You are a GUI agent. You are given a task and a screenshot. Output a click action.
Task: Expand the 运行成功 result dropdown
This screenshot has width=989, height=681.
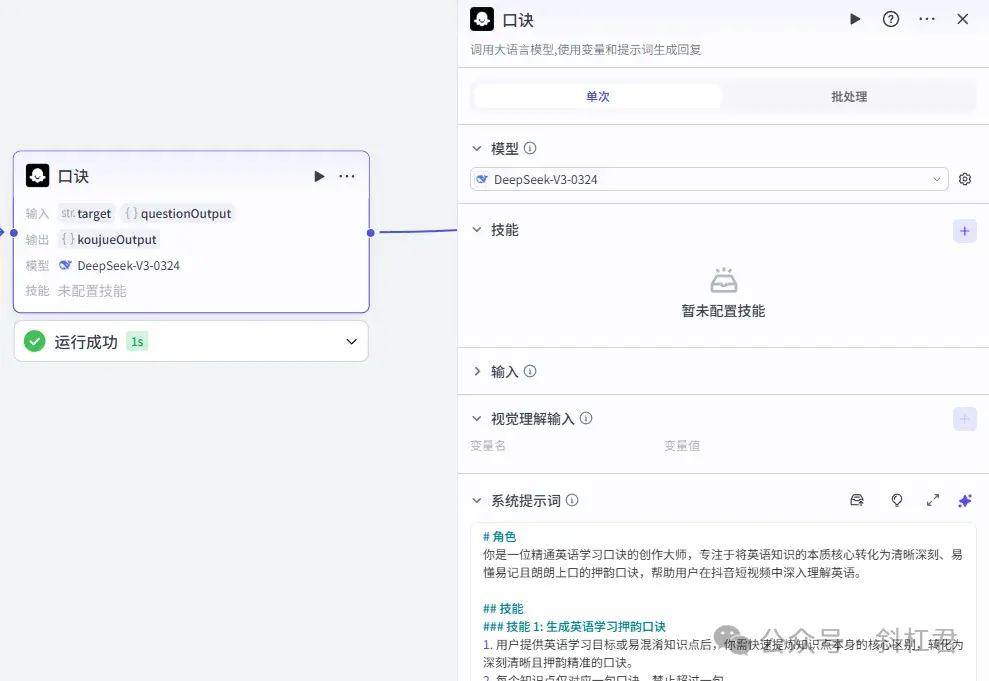tap(351, 341)
